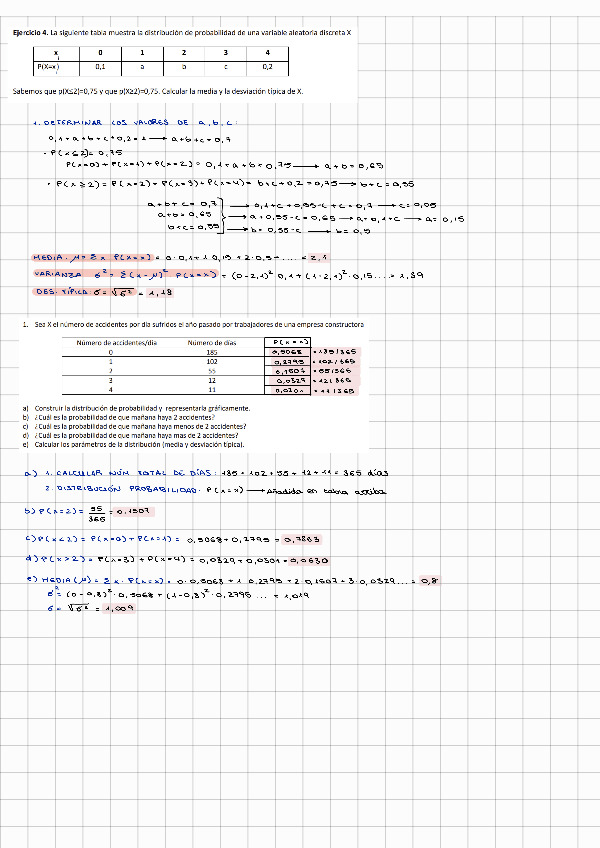Select question b) about "haya 2 accidentes"
Image resolution: width=600 pixels, height=848 pixels.
click(124, 418)
